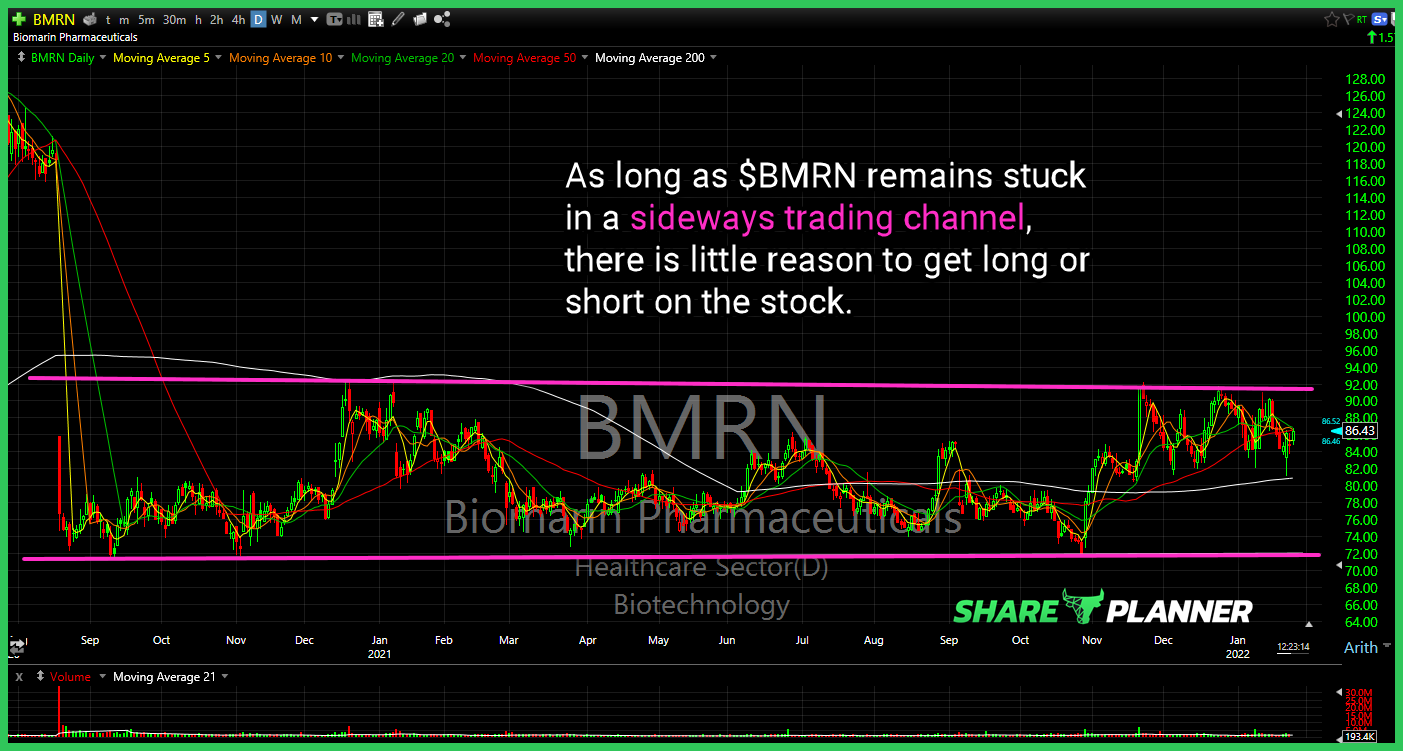
Task: Click the Moving Average 5 label
Action: [161, 57]
